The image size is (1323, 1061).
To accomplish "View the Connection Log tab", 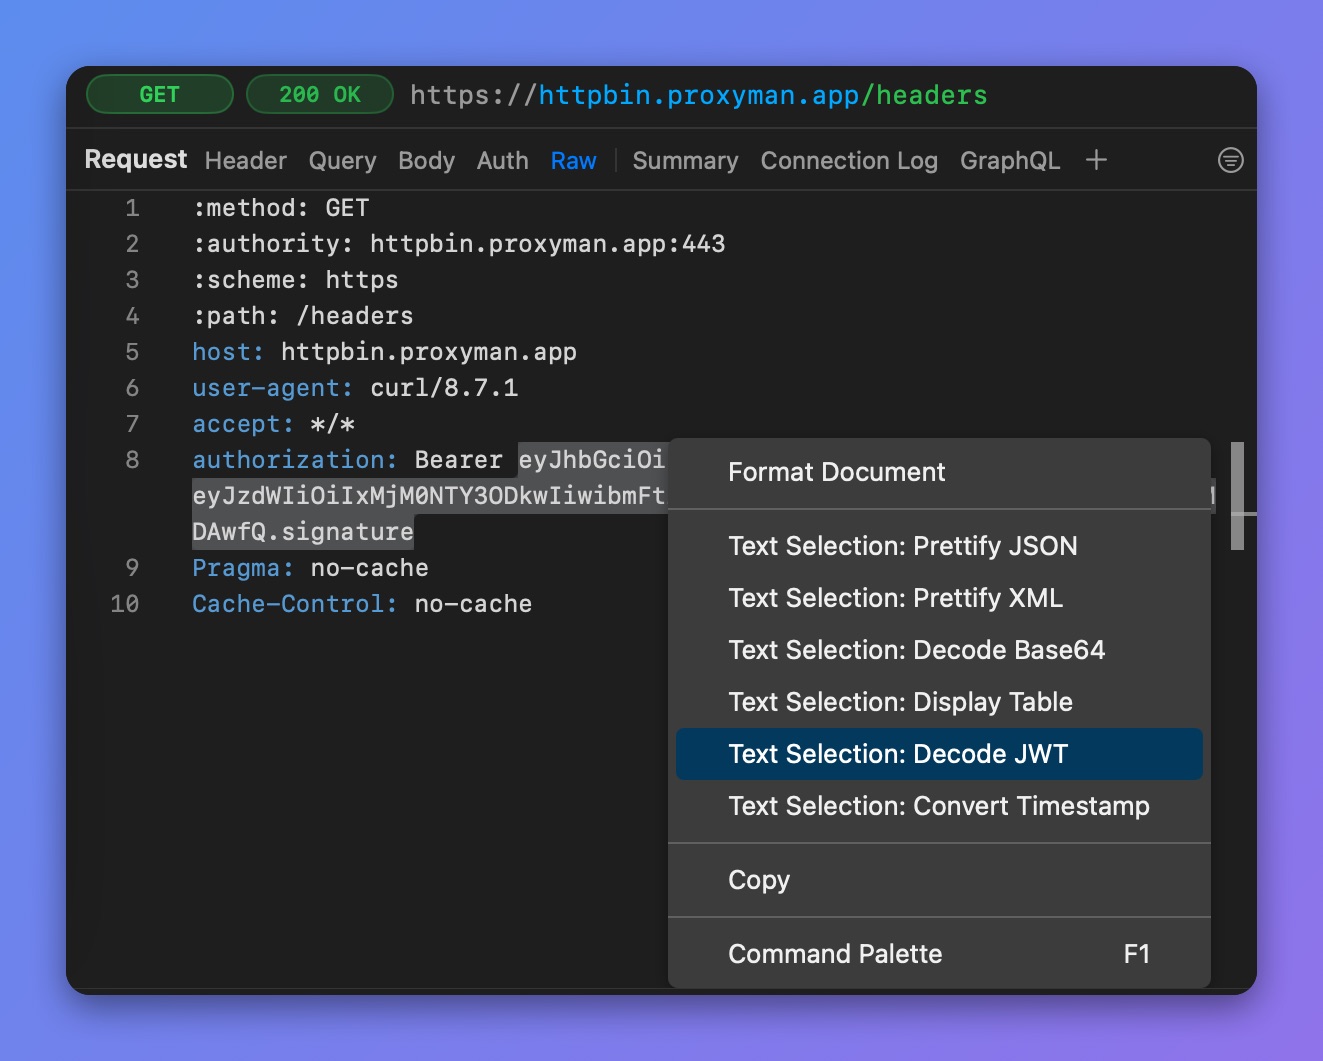I will pyautogui.click(x=849, y=161).
